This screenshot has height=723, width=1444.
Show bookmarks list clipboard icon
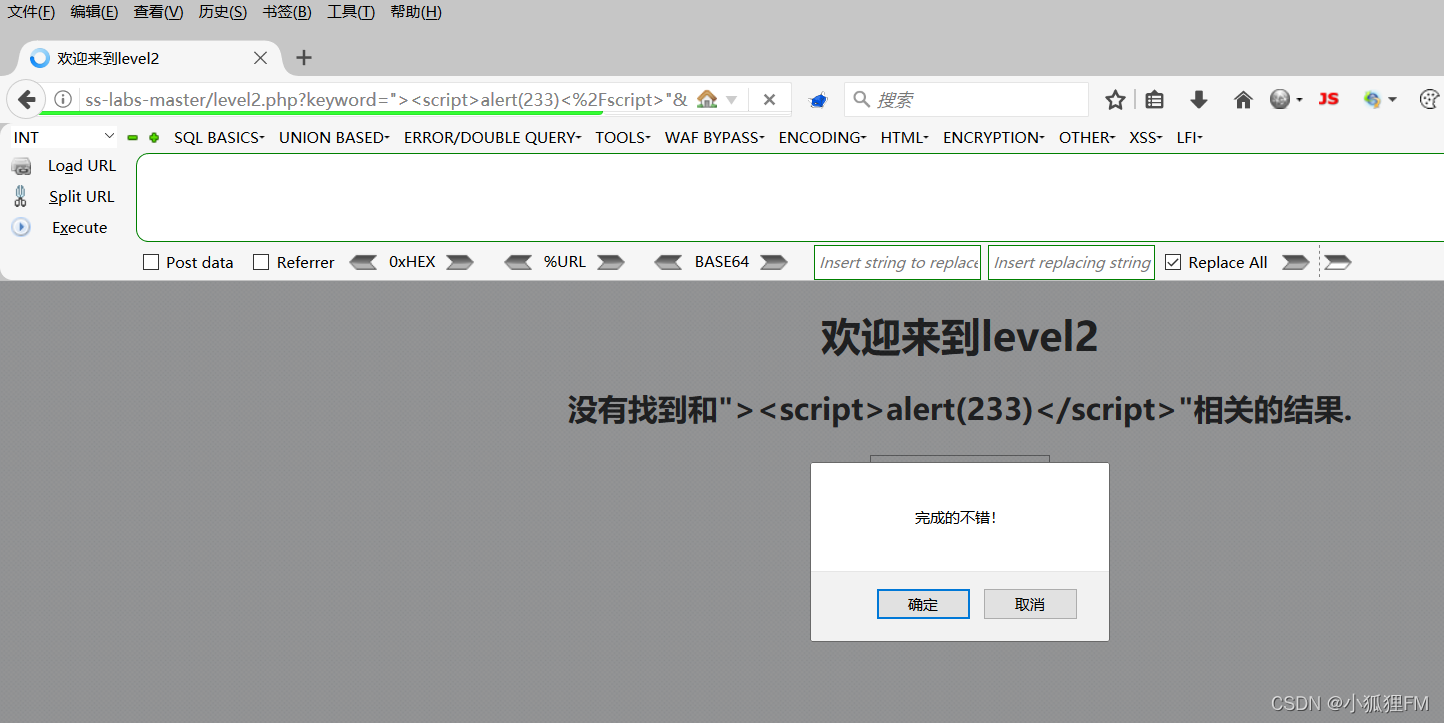[x=1155, y=100]
